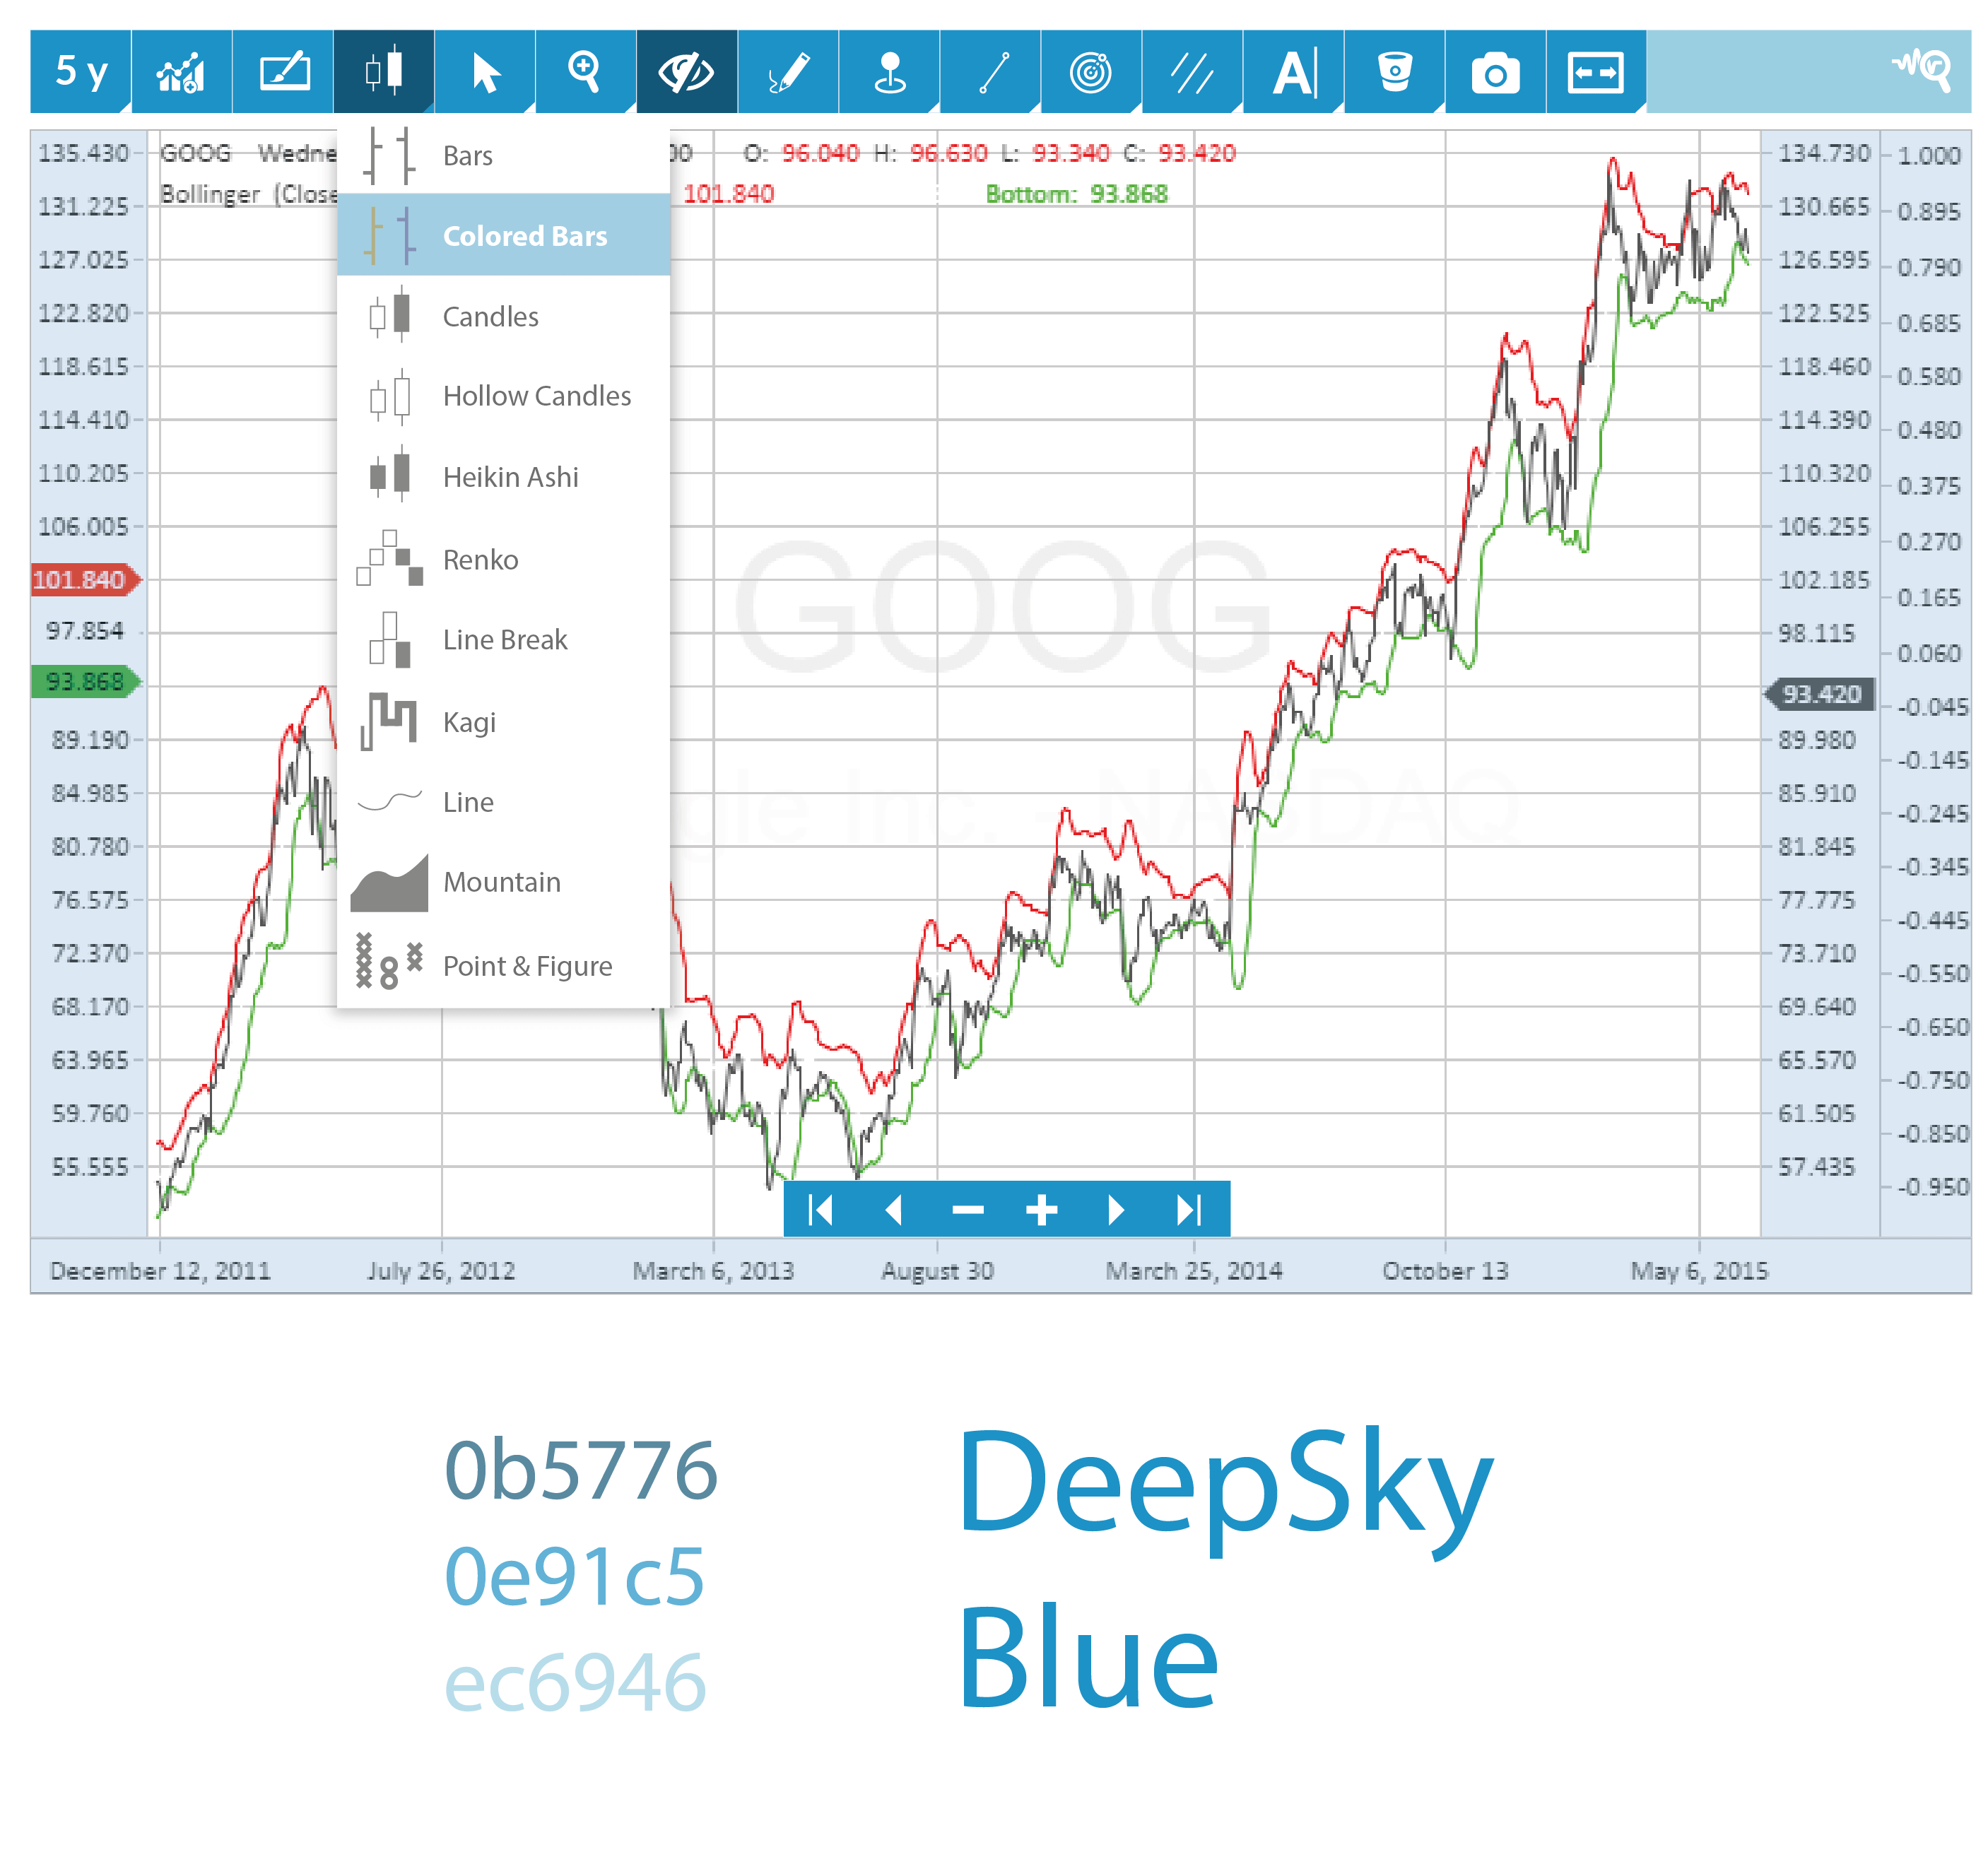The height and width of the screenshot is (1864, 1988).
Task: Select the parallel lines channel tool
Action: click(x=1192, y=72)
